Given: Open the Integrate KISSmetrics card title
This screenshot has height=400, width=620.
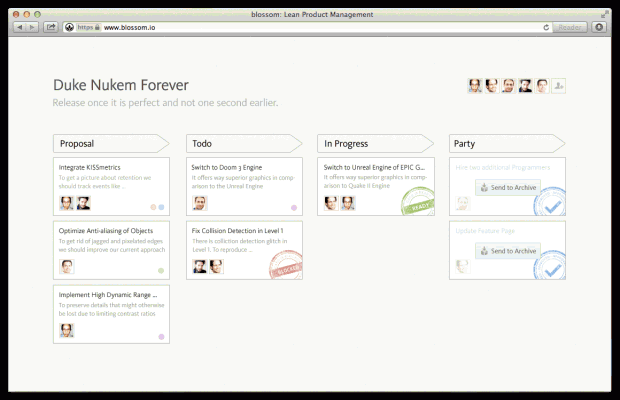Looking at the screenshot, I should [x=90, y=168].
